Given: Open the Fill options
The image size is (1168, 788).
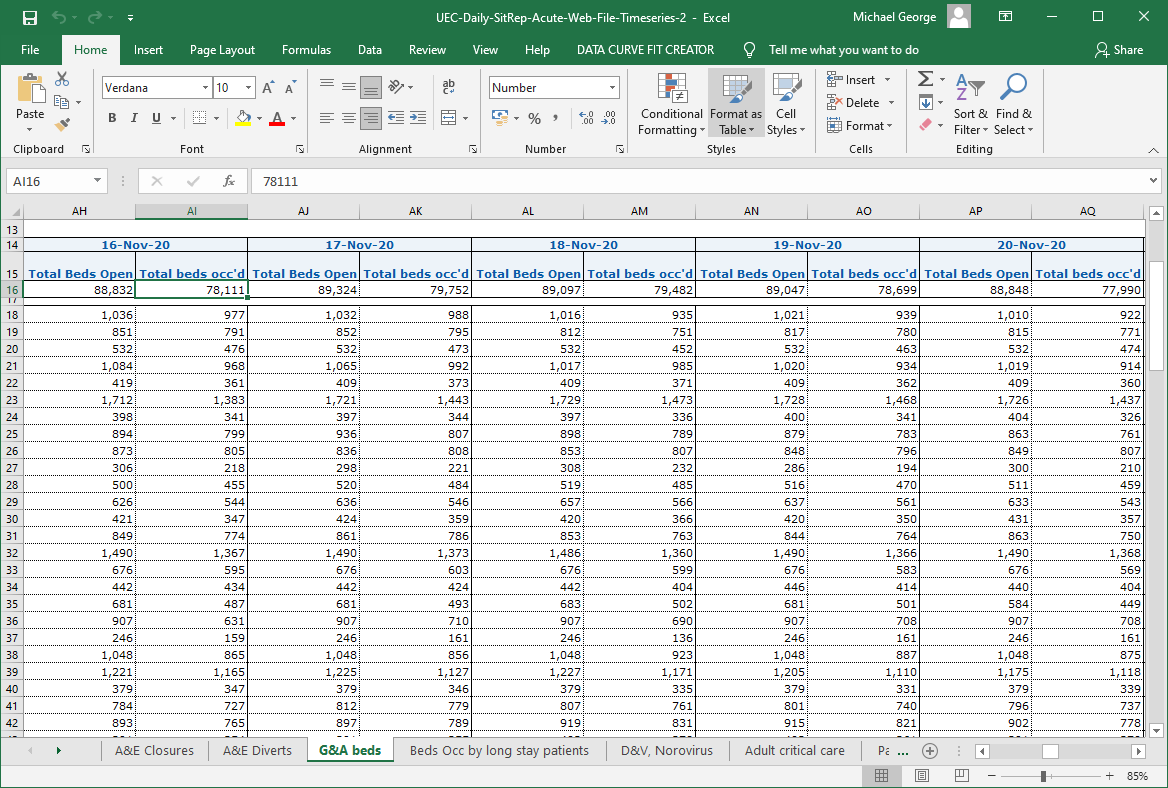Looking at the screenshot, I should pyautogui.click(x=926, y=102).
